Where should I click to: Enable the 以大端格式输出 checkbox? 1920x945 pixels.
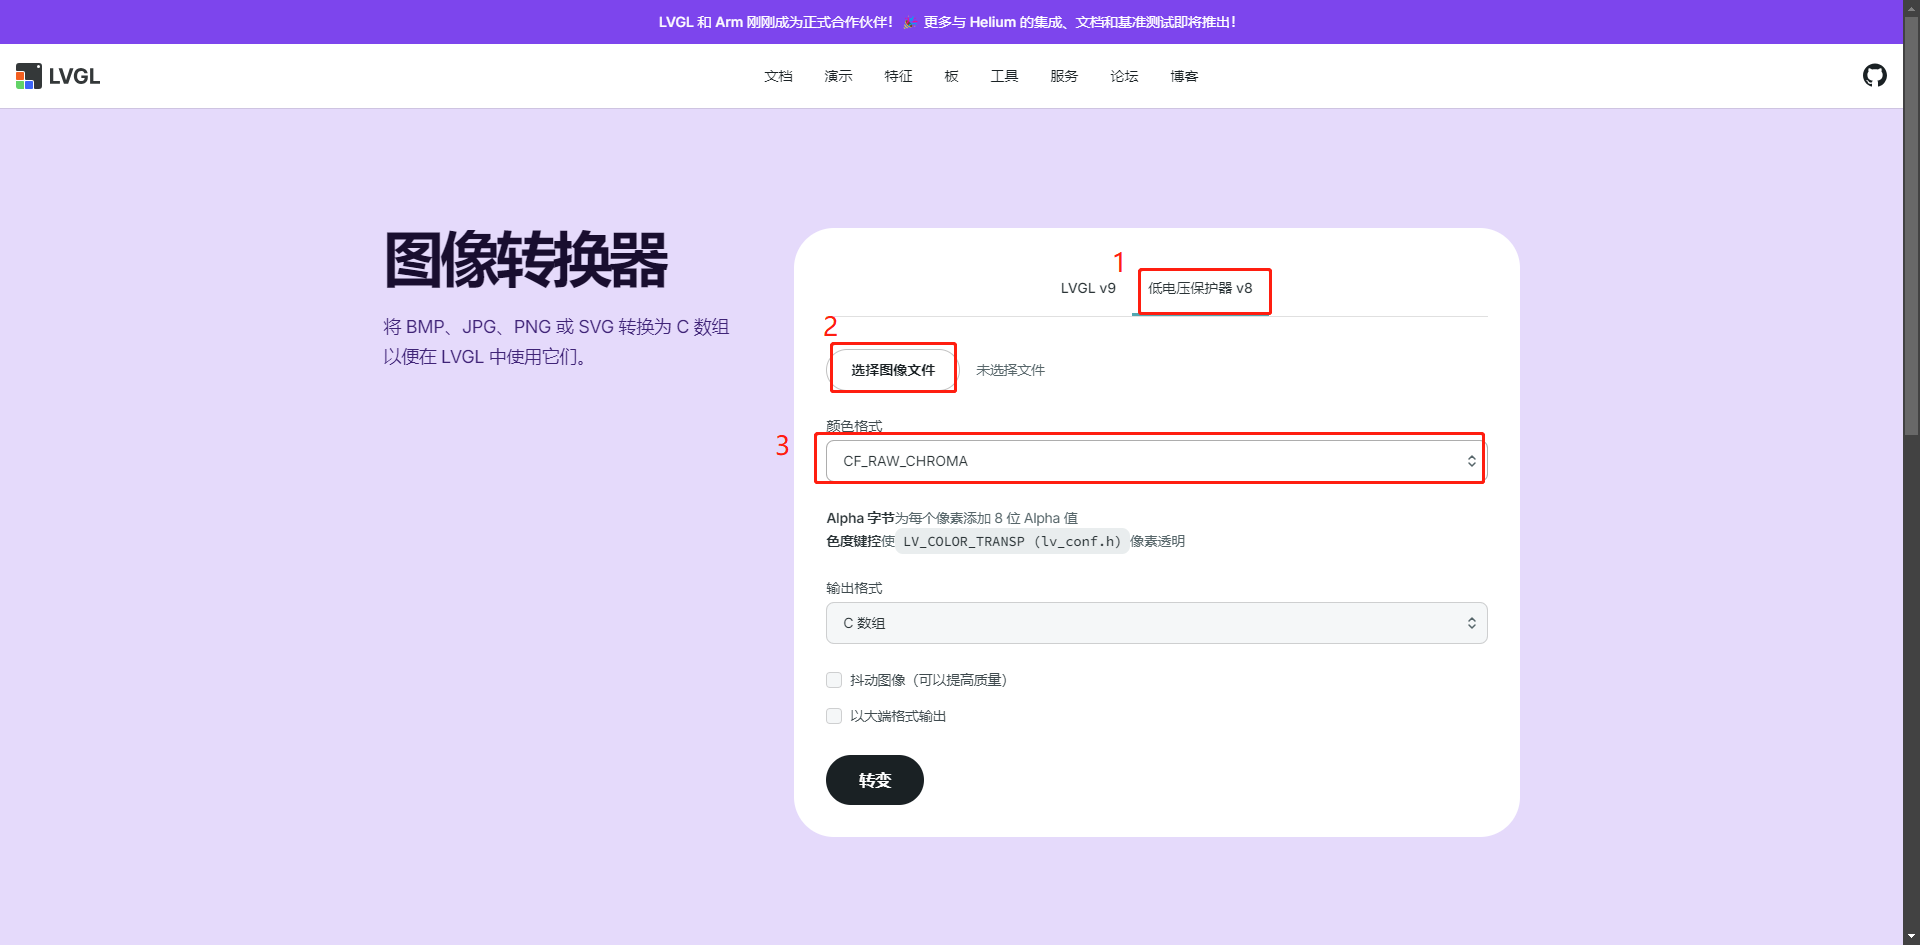[x=834, y=716]
